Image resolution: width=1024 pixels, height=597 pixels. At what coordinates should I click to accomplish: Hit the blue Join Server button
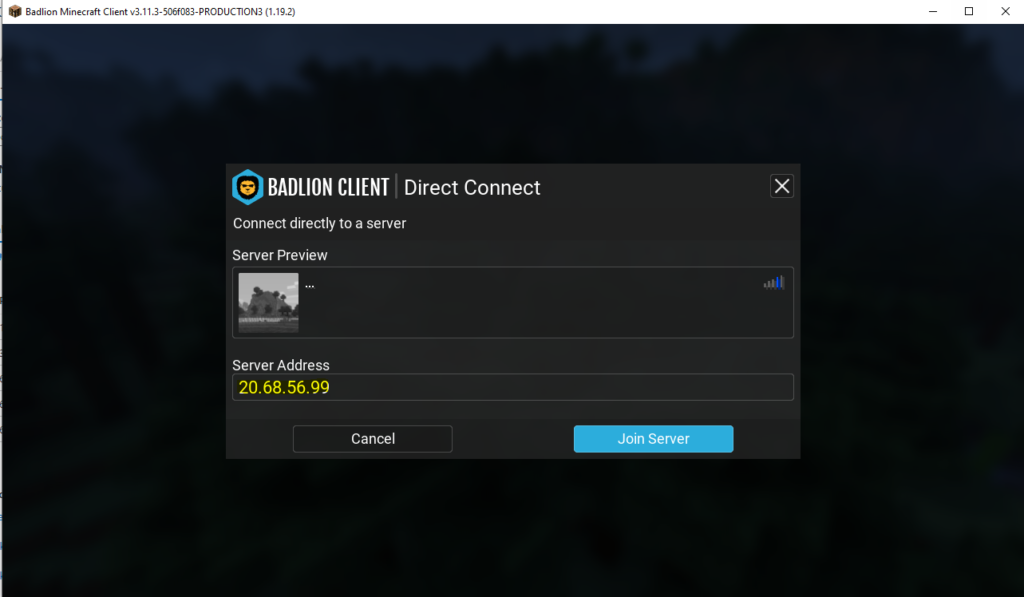coord(653,439)
